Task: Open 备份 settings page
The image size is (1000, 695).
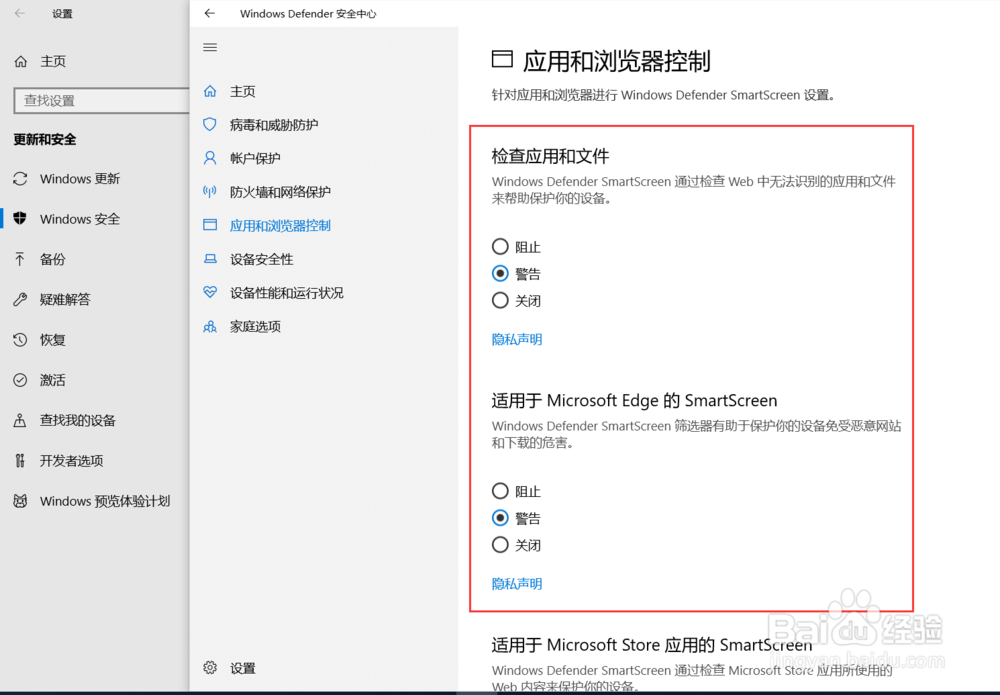Action: (52, 259)
